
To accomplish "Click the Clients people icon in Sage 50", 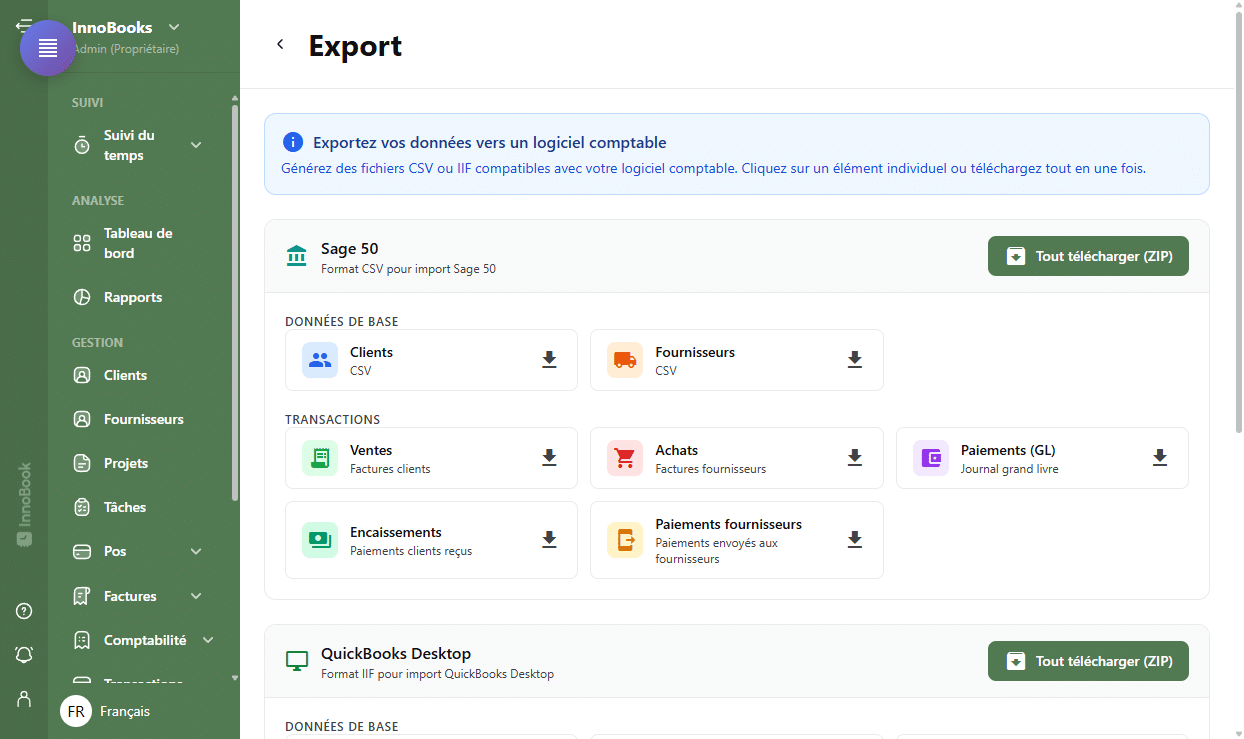I will (x=320, y=360).
